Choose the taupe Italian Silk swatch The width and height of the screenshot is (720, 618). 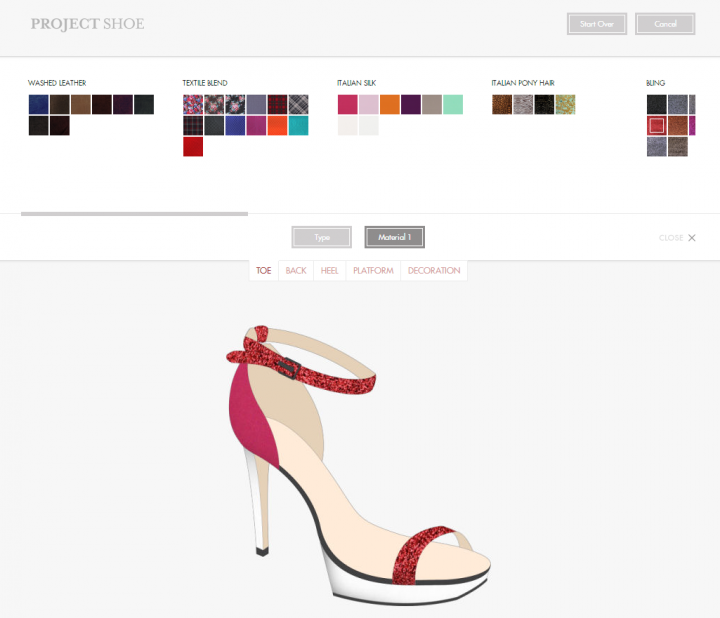(432, 105)
